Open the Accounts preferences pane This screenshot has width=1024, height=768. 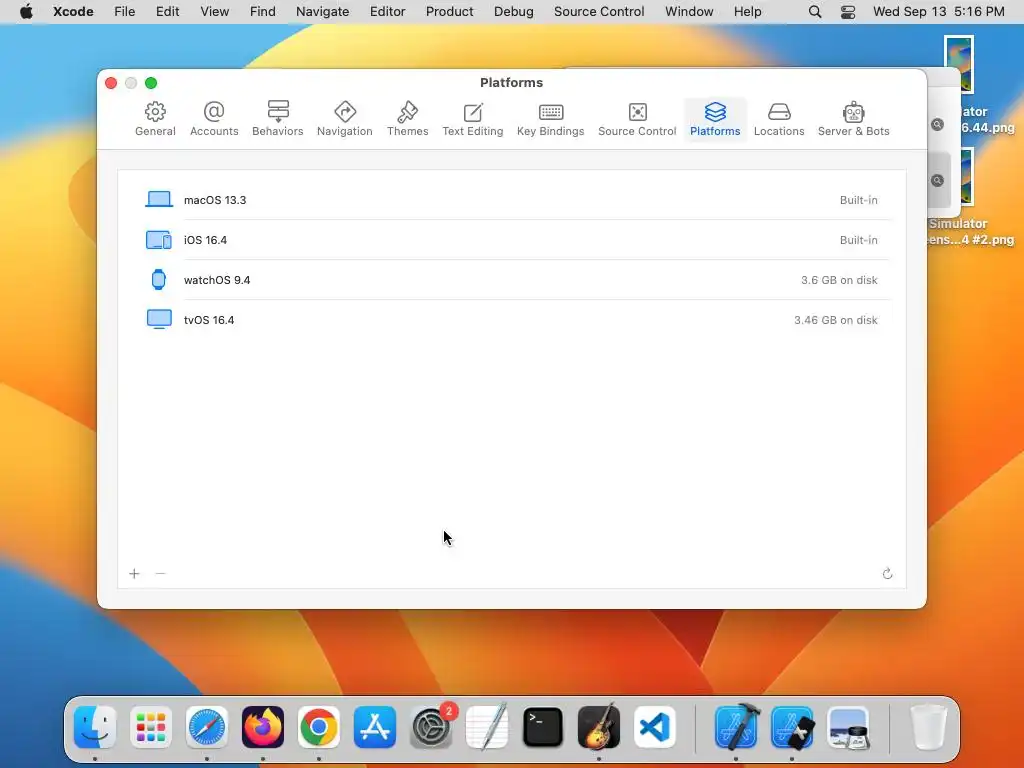(214, 119)
